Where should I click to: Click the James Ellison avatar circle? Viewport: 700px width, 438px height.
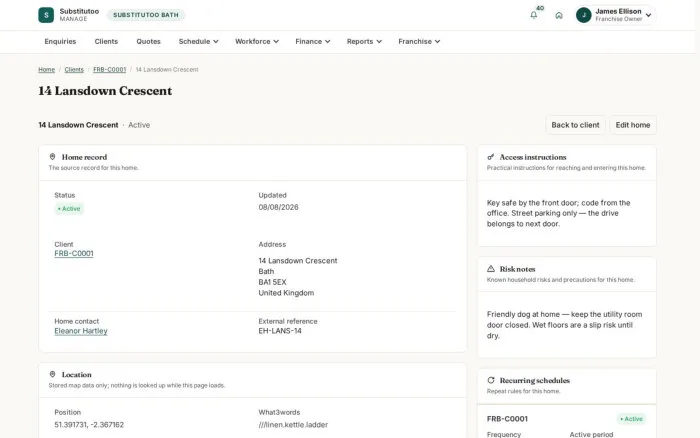(x=583, y=15)
